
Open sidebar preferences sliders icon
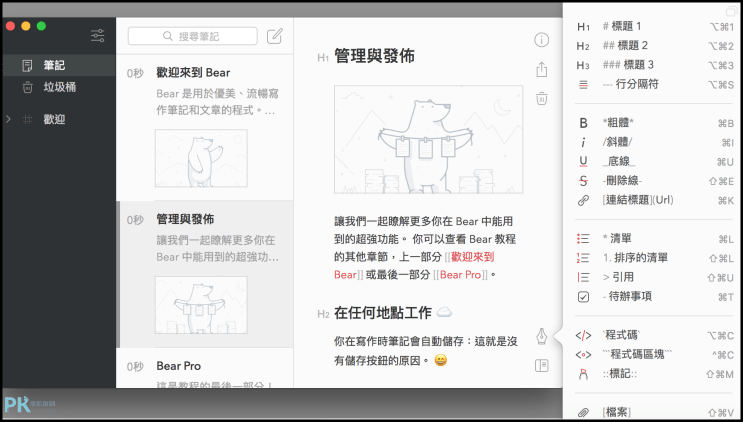(98, 36)
